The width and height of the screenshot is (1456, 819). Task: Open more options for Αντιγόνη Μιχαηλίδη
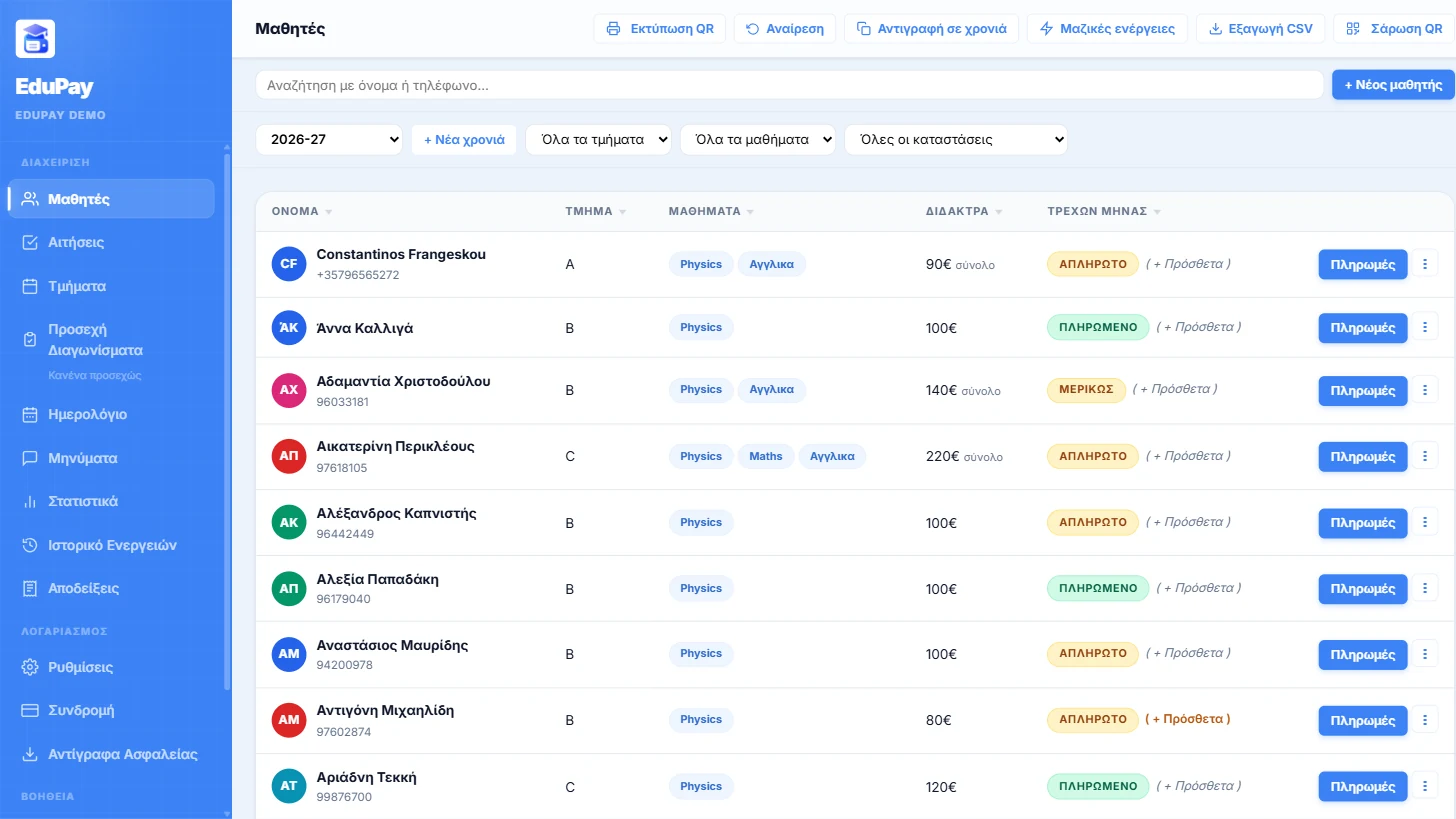click(x=1425, y=720)
